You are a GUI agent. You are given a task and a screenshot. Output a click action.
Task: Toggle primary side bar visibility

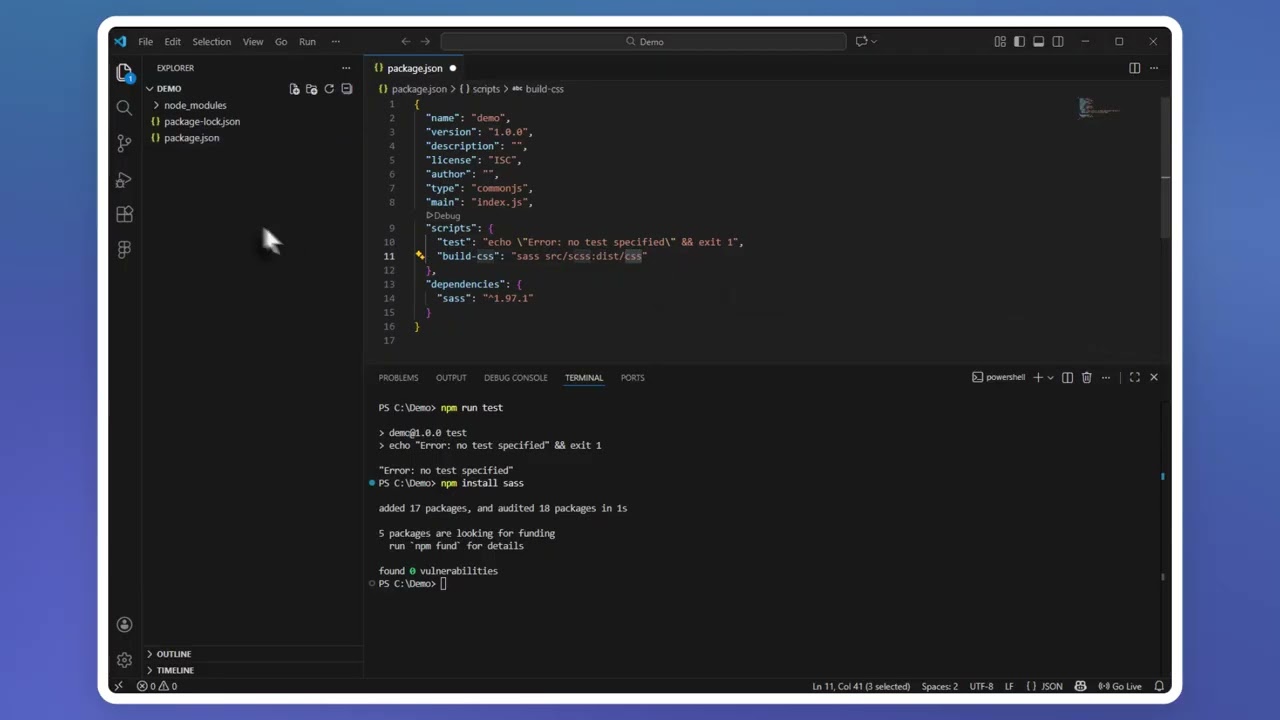click(1019, 41)
